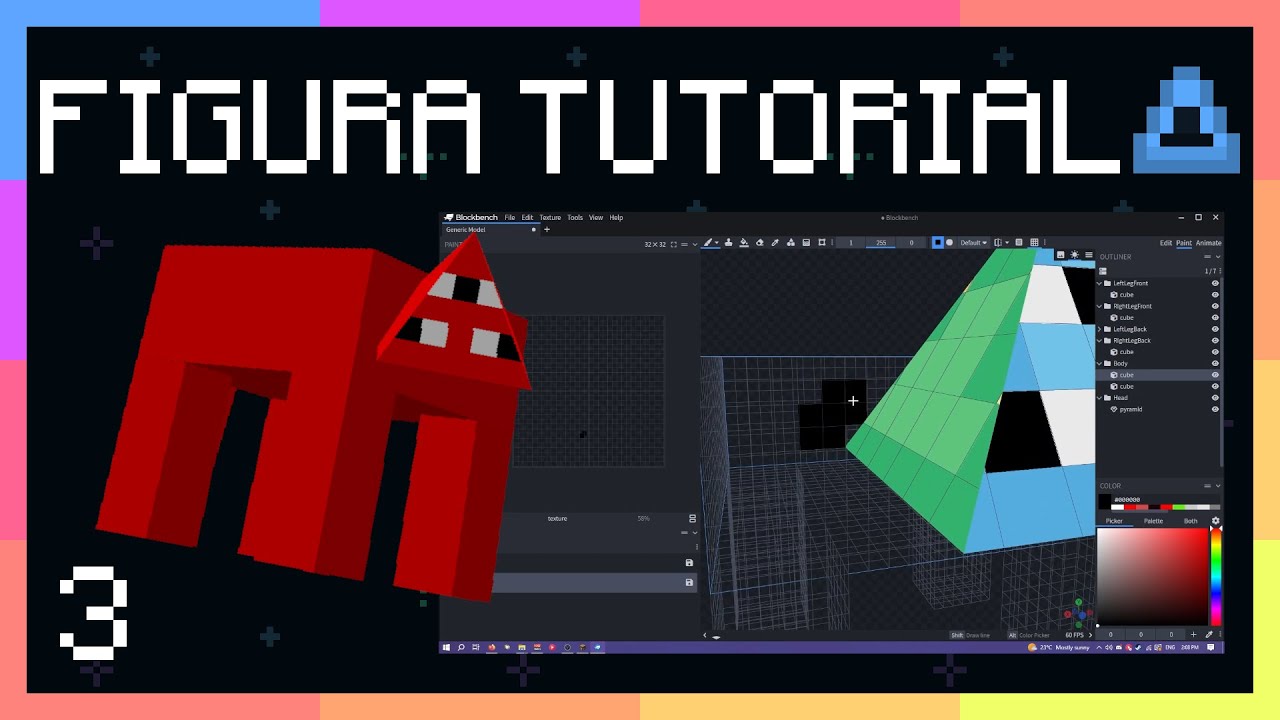
Task: Select the Eraser tool in Blockbench
Action: click(x=760, y=242)
